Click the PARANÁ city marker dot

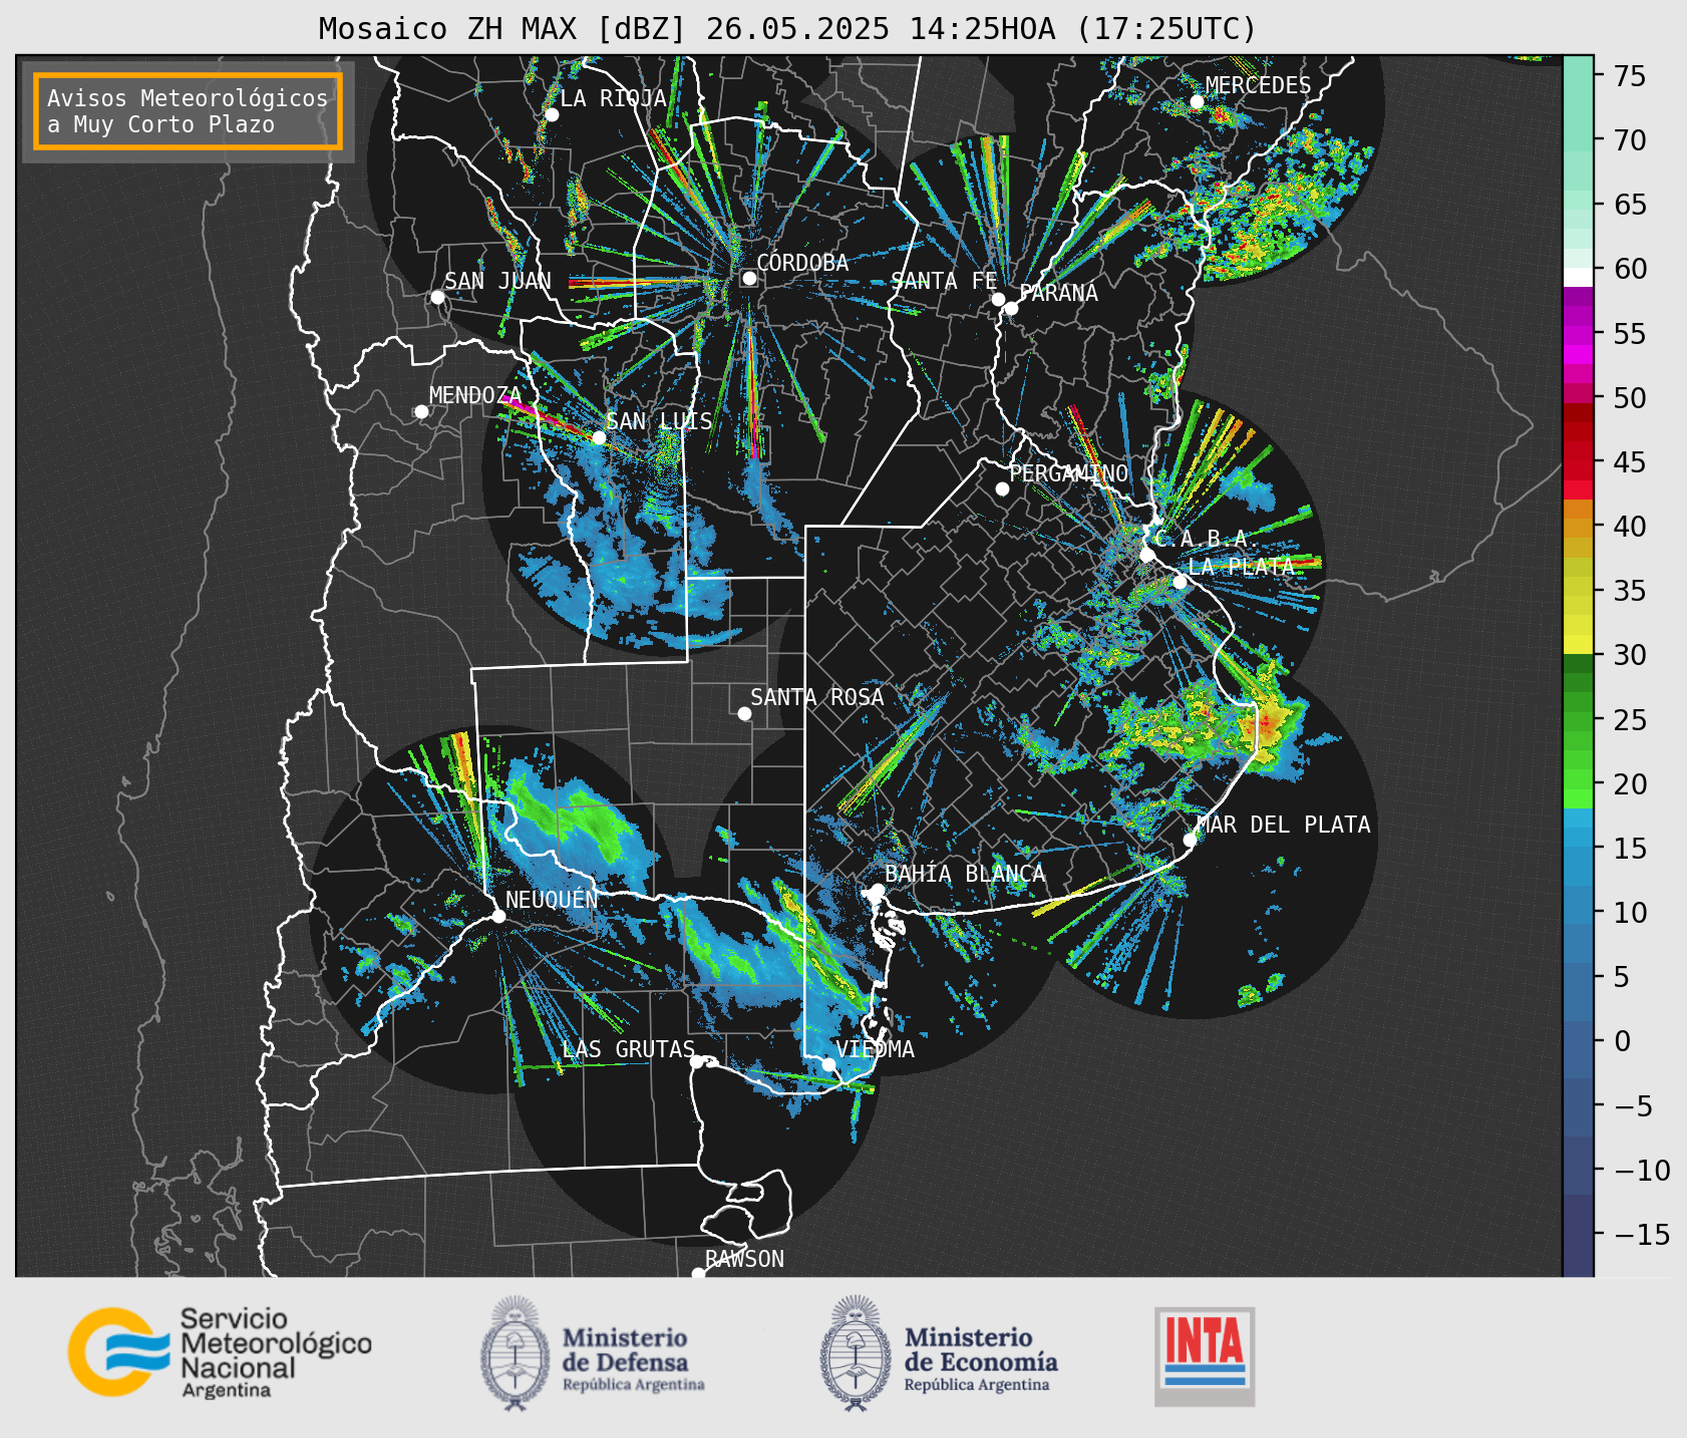point(1011,308)
